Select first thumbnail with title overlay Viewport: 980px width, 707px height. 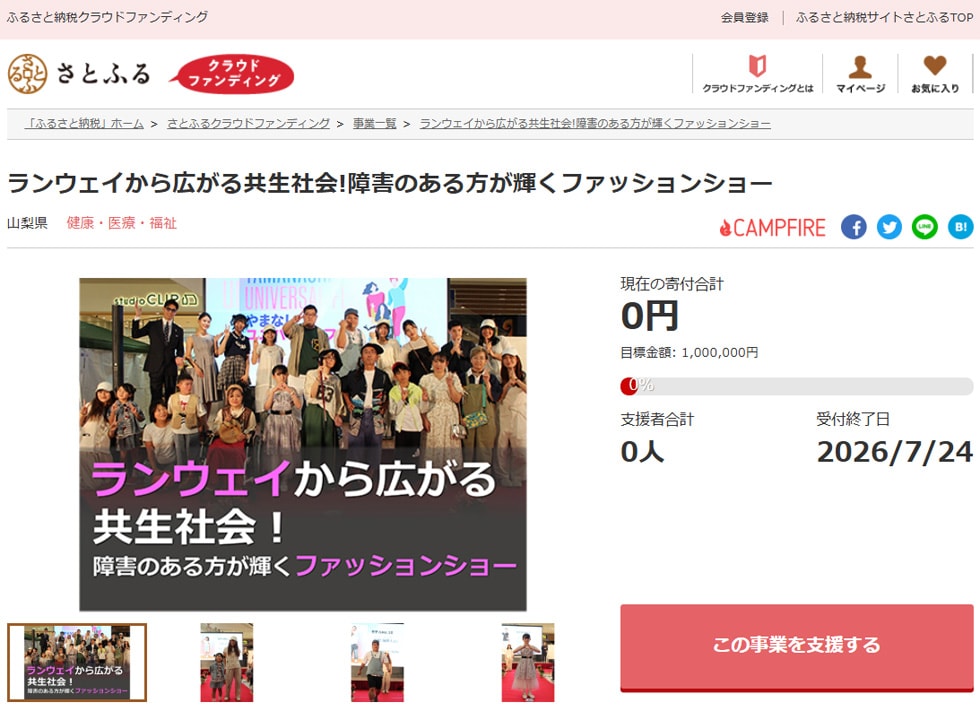tap(77, 662)
